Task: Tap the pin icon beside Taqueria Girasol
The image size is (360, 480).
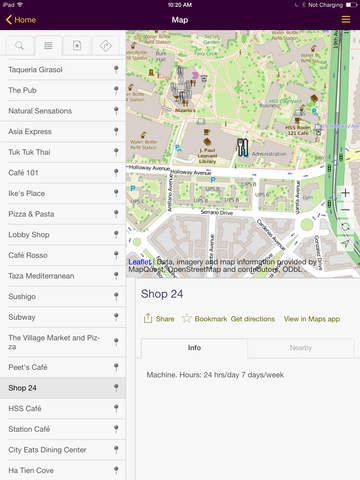Action: tap(116, 69)
